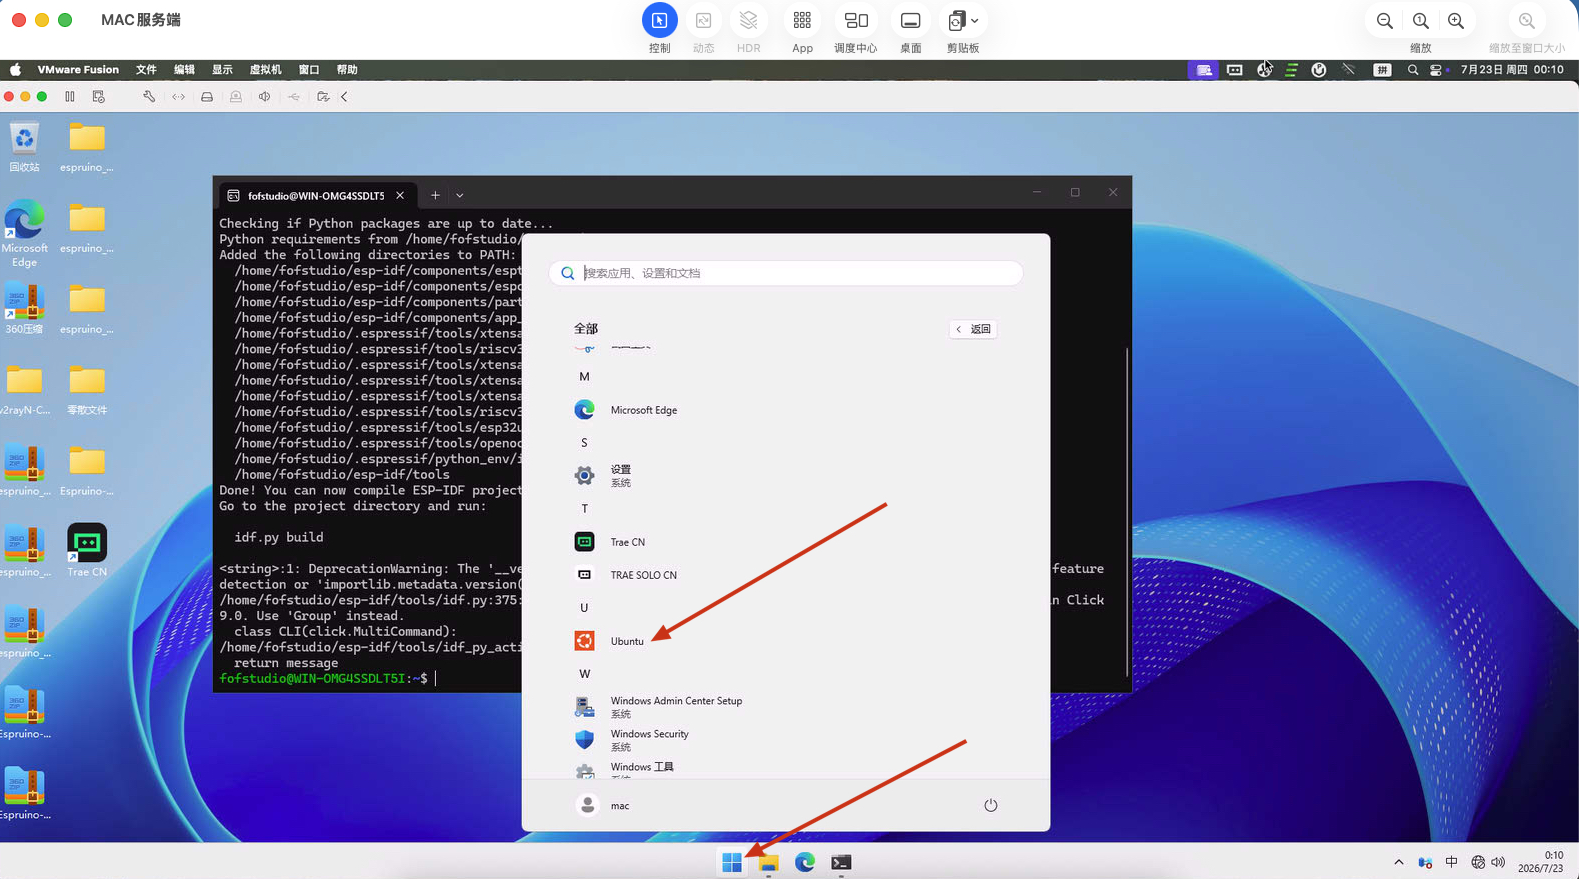Select the Trae CN desktop shortcut
The width and height of the screenshot is (1579, 879).
[87, 551]
